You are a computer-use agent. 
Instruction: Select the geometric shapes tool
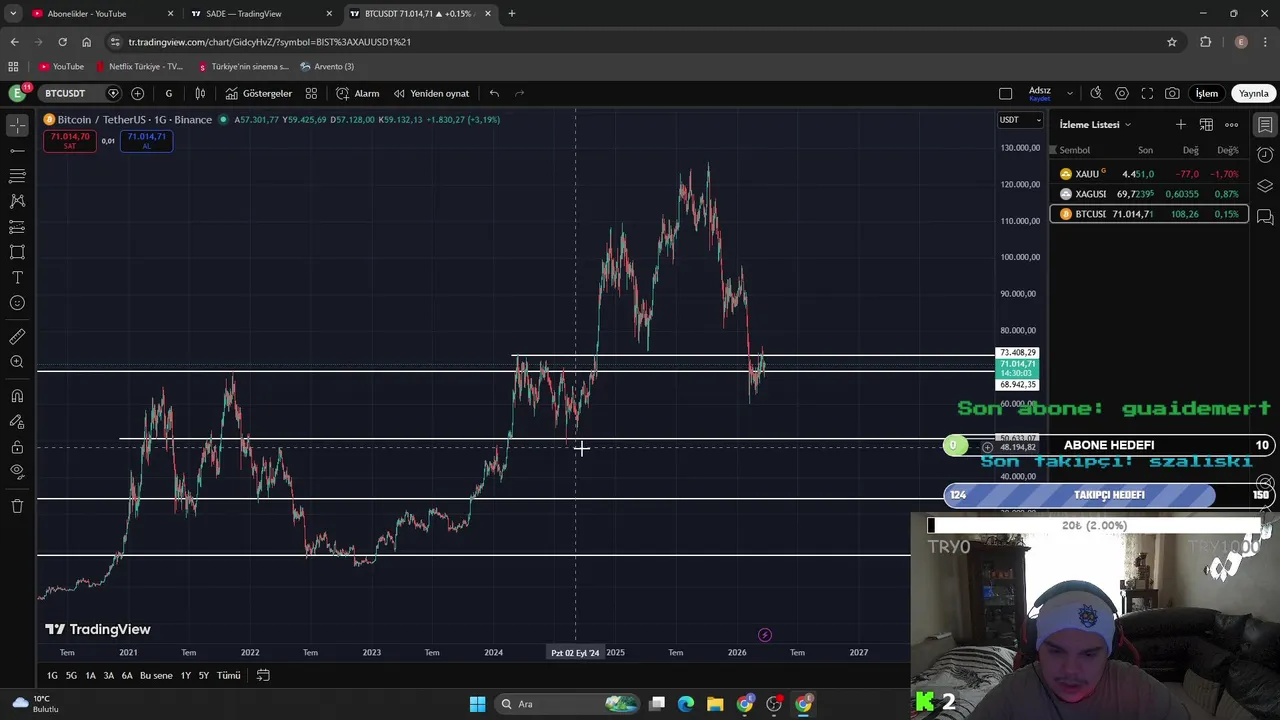pyautogui.click(x=17, y=252)
